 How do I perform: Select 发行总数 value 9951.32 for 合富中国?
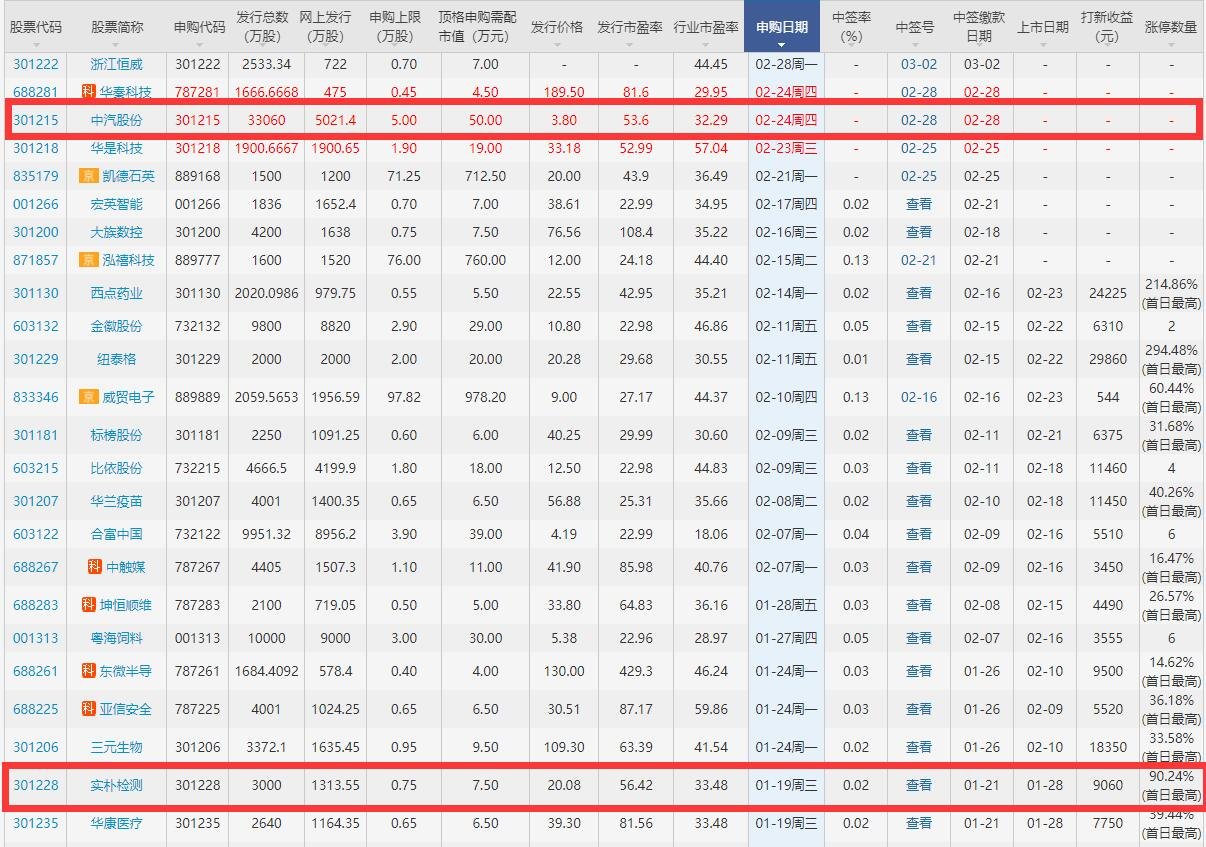[x=267, y=534]
